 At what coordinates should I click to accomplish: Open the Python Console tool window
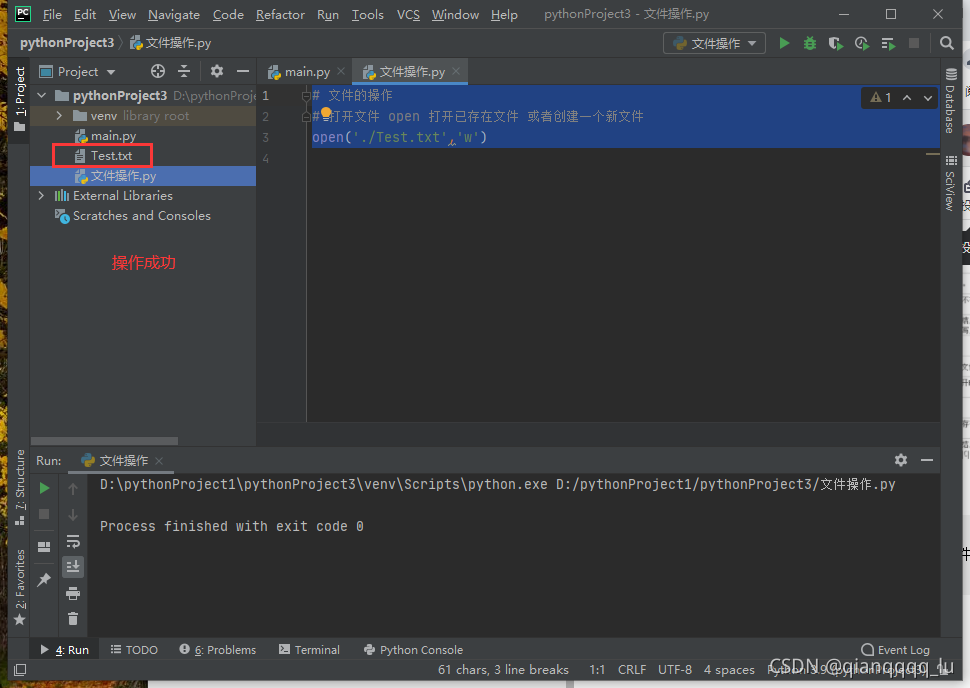pyautogui.click(x=413, y=650)
